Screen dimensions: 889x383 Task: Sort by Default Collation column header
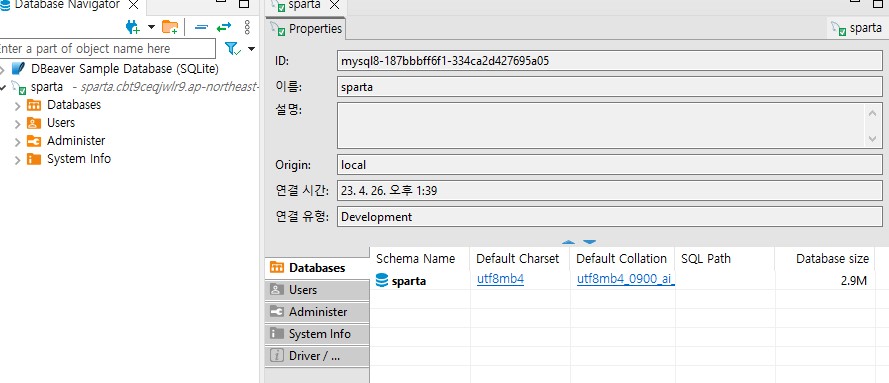623,258
